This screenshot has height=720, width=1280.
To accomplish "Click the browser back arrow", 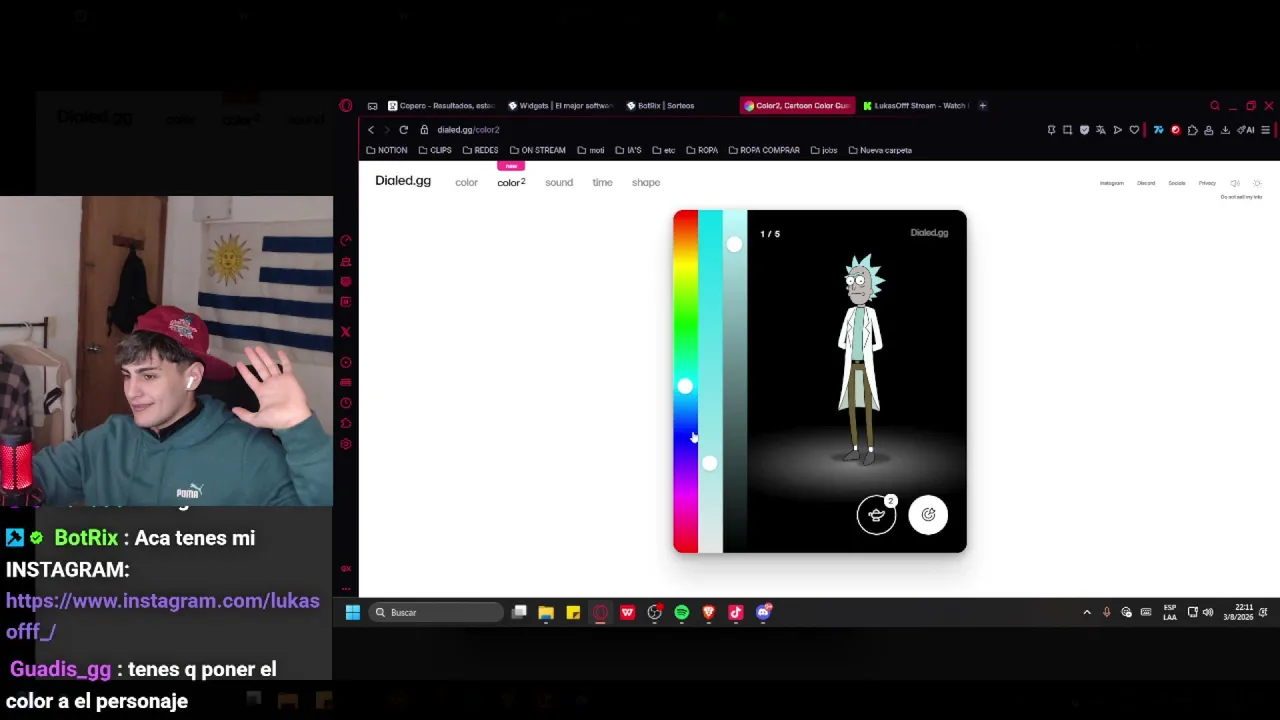I will tap(371, 130).
